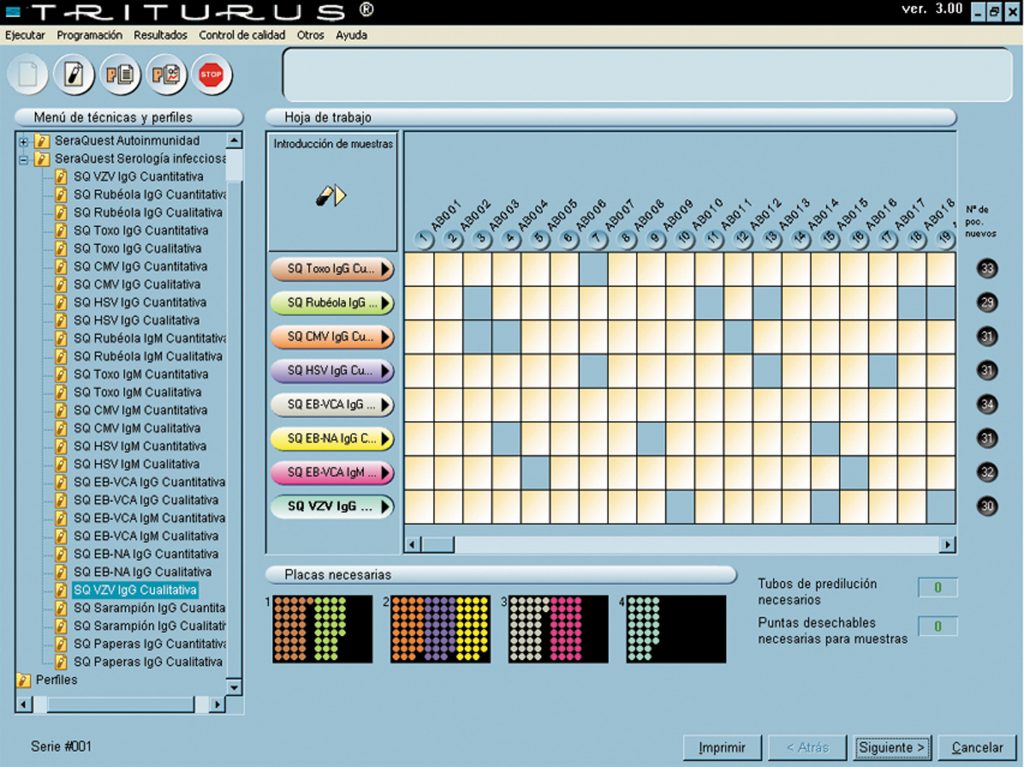
Task: Click the new blank document toolbar icon
Action: (28, 76)
